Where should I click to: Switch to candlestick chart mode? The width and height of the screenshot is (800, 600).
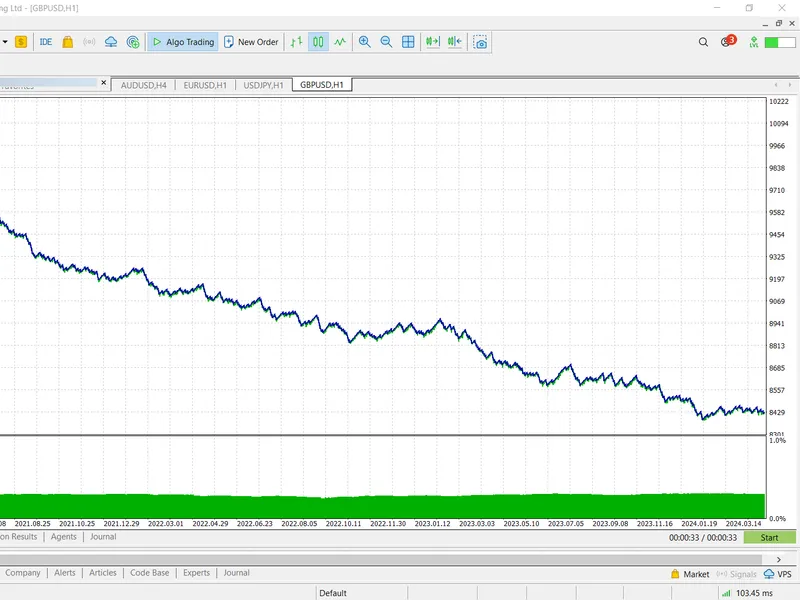pos(318,42)
